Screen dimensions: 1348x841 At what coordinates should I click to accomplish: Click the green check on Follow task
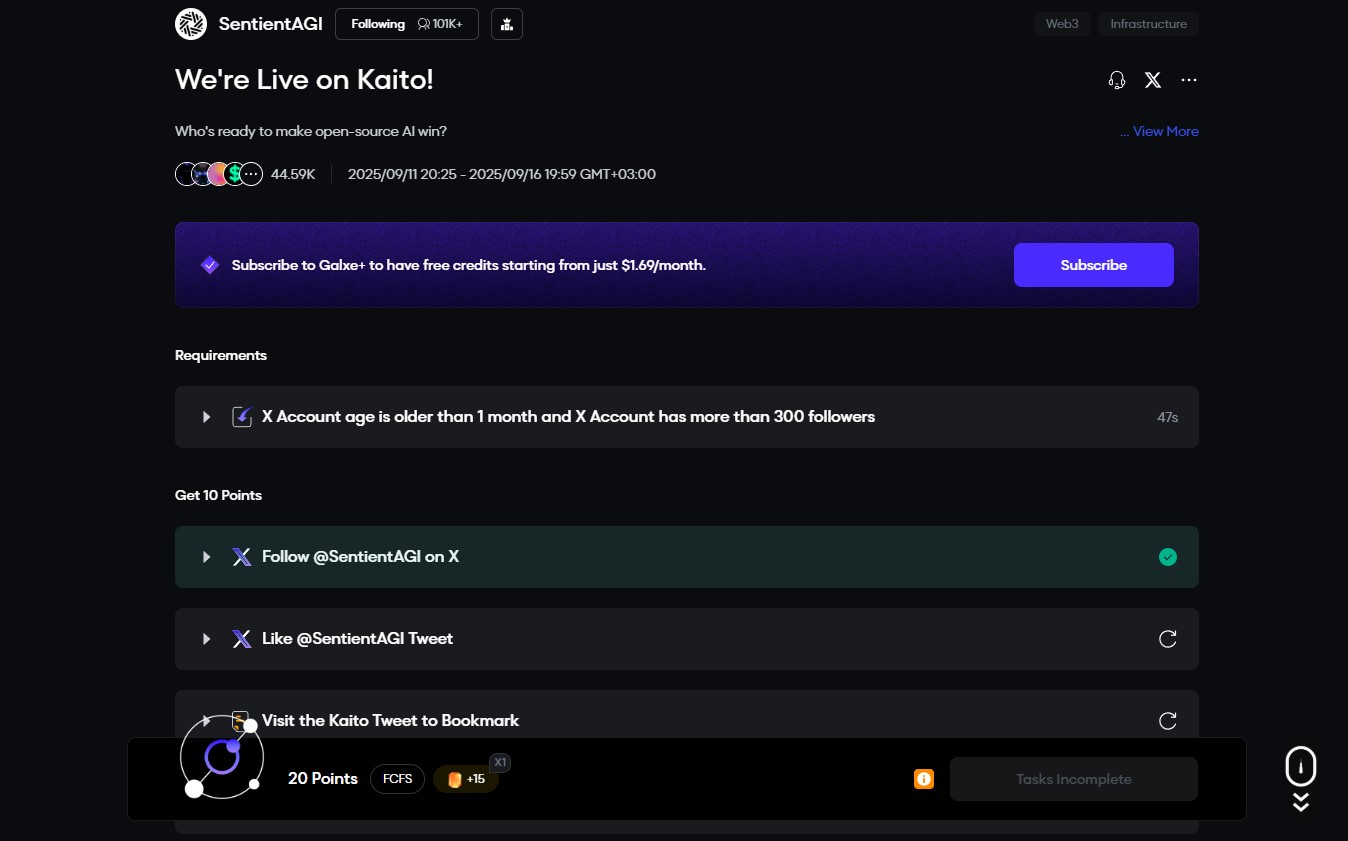click(1167, 557)
